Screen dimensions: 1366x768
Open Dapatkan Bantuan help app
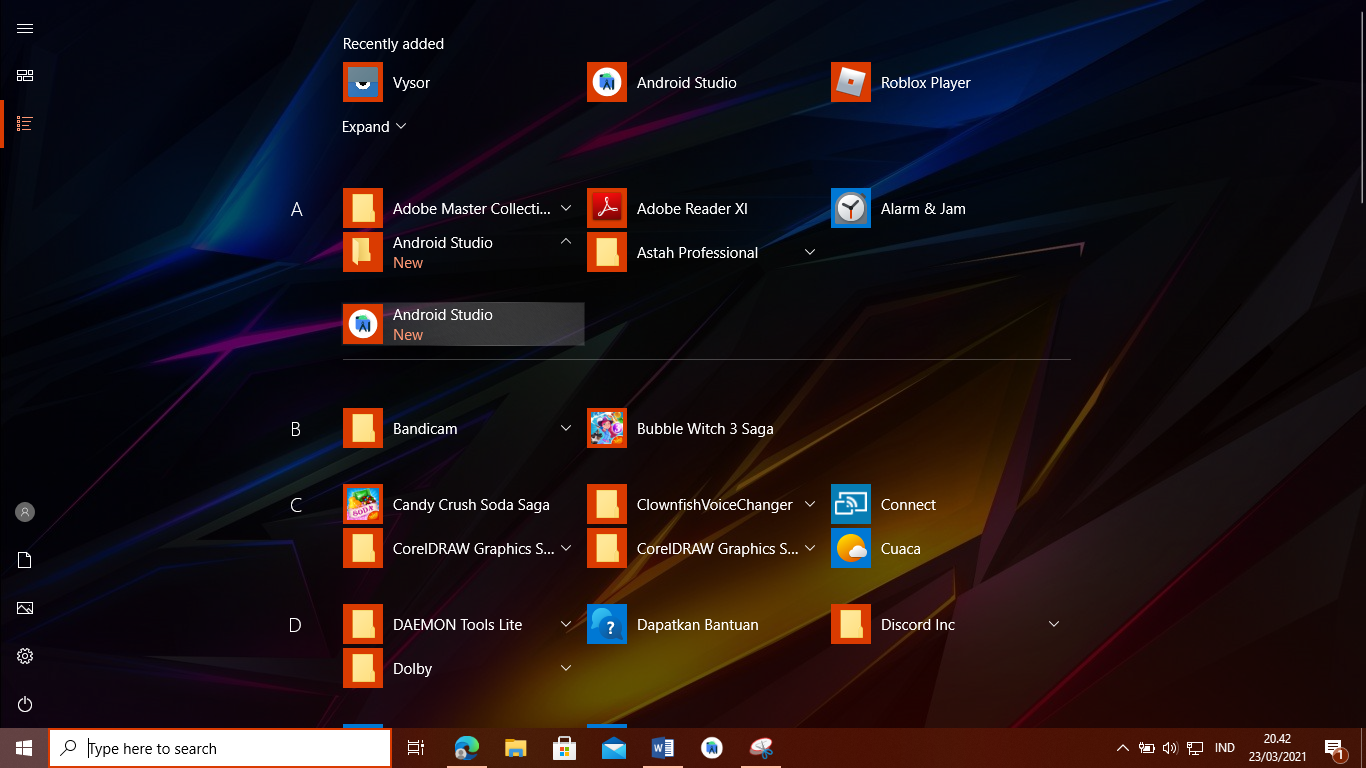707,624
